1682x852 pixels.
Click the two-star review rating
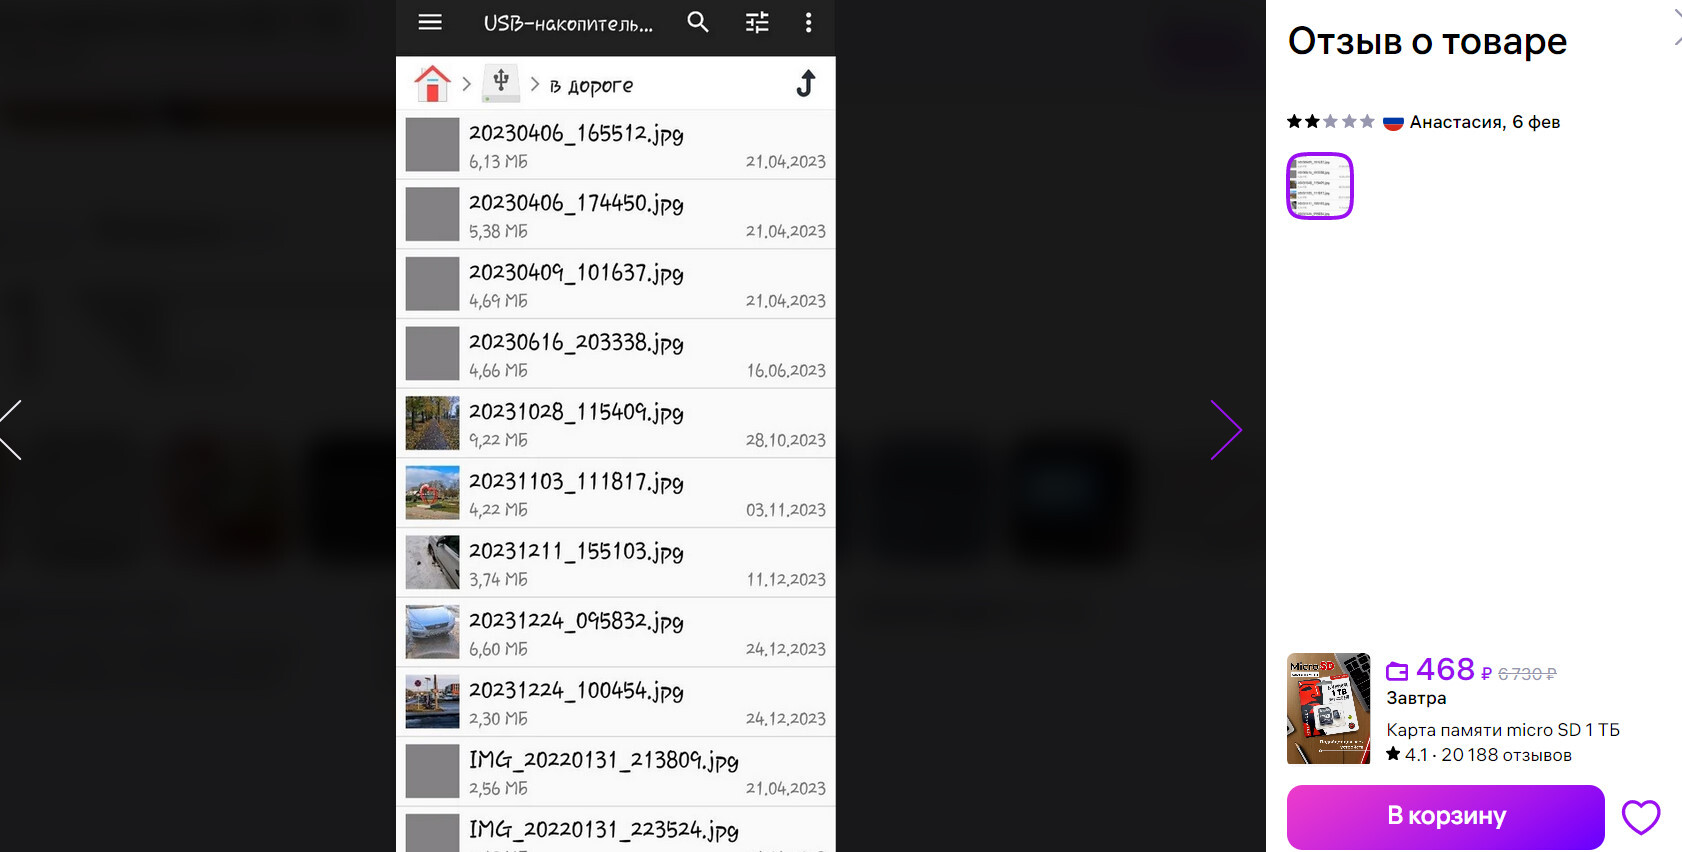click(1331, 122)
